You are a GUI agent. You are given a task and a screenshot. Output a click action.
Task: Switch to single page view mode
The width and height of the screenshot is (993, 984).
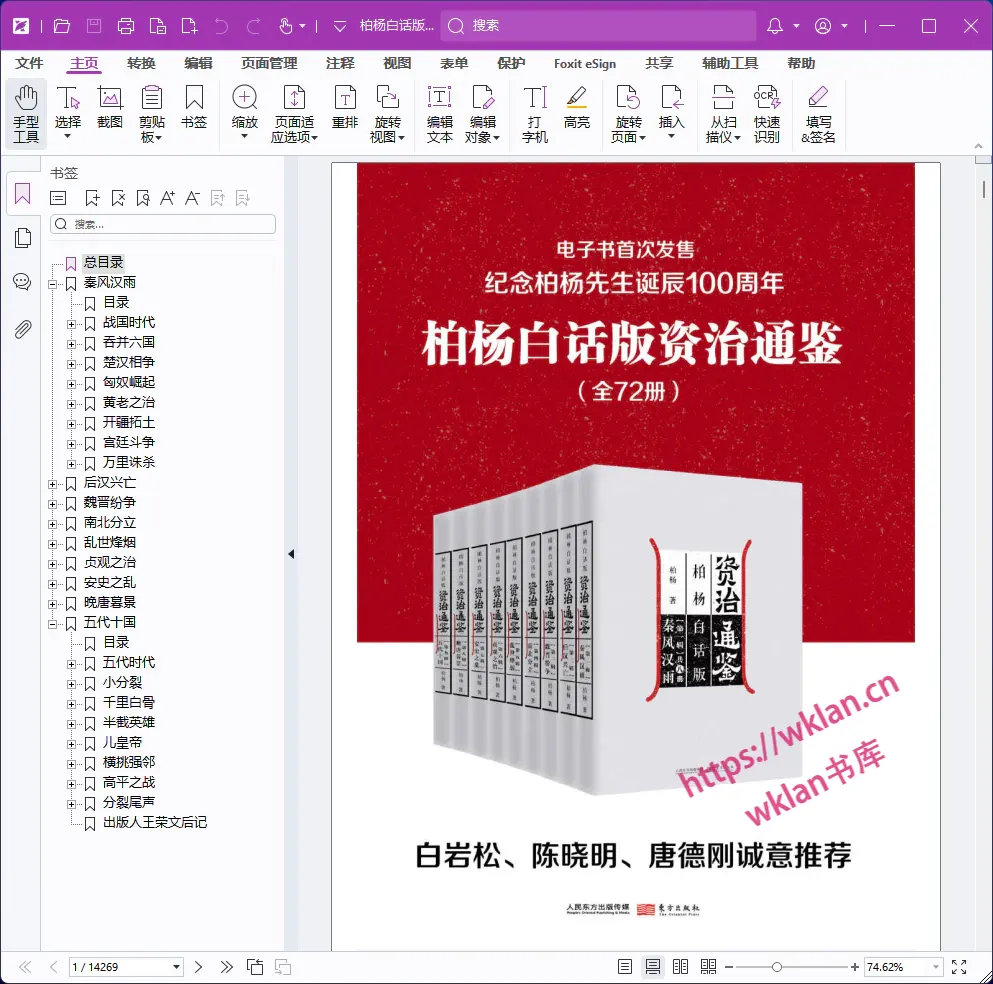pos(625,967)
